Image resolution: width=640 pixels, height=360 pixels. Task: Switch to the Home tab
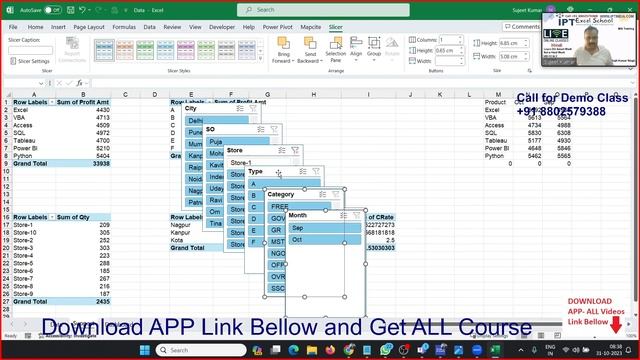pos(36,27)
